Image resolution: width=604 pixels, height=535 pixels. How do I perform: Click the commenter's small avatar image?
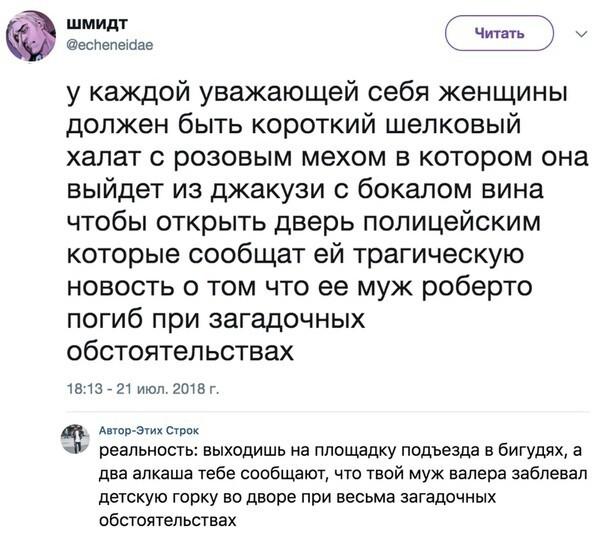tap(74, 438)
